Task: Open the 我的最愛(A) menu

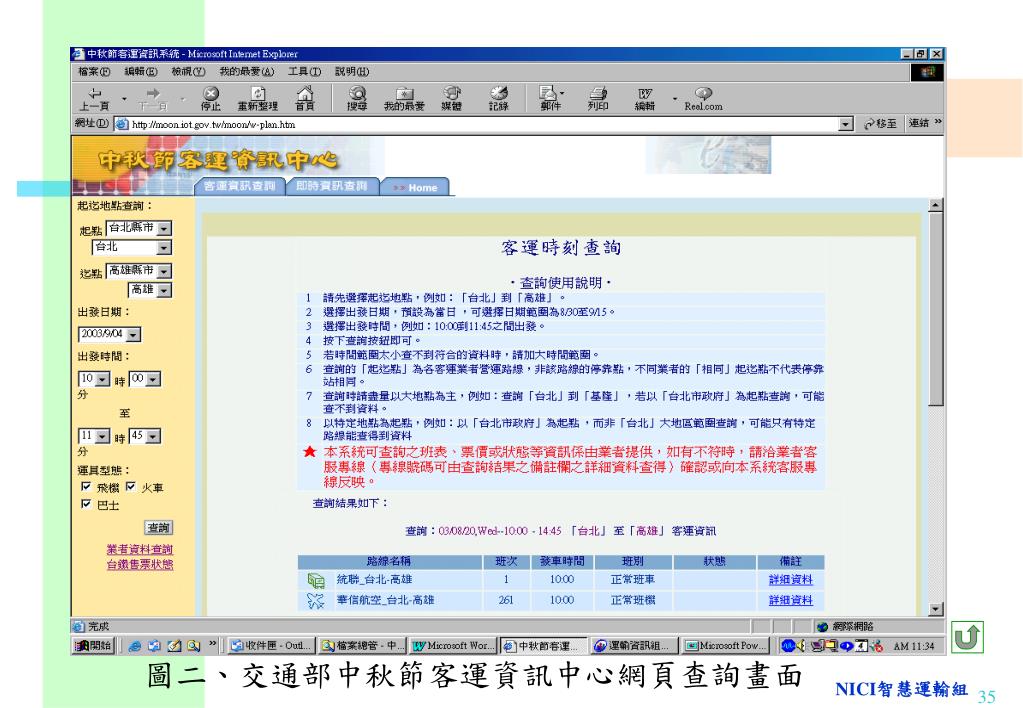Action: tap(247, 72)
